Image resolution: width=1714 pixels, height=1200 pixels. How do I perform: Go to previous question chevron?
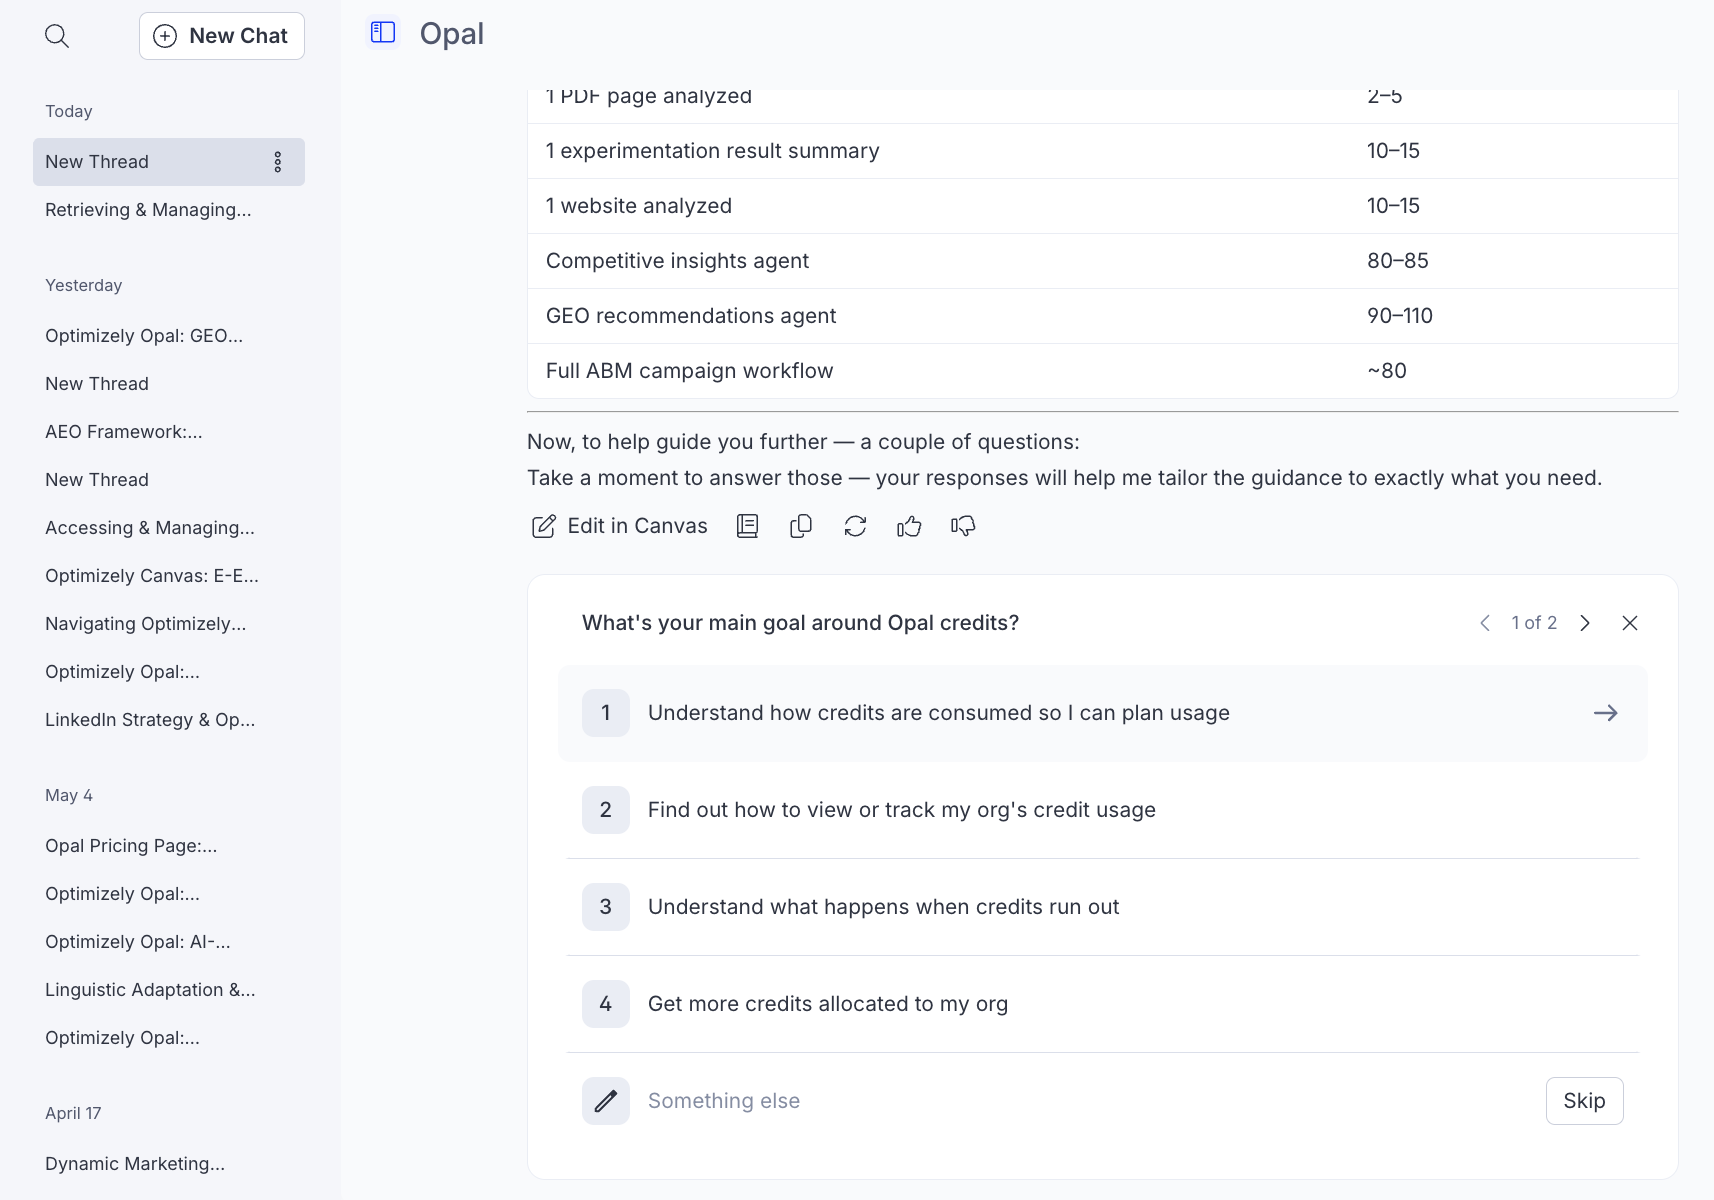coord(1485,623)
